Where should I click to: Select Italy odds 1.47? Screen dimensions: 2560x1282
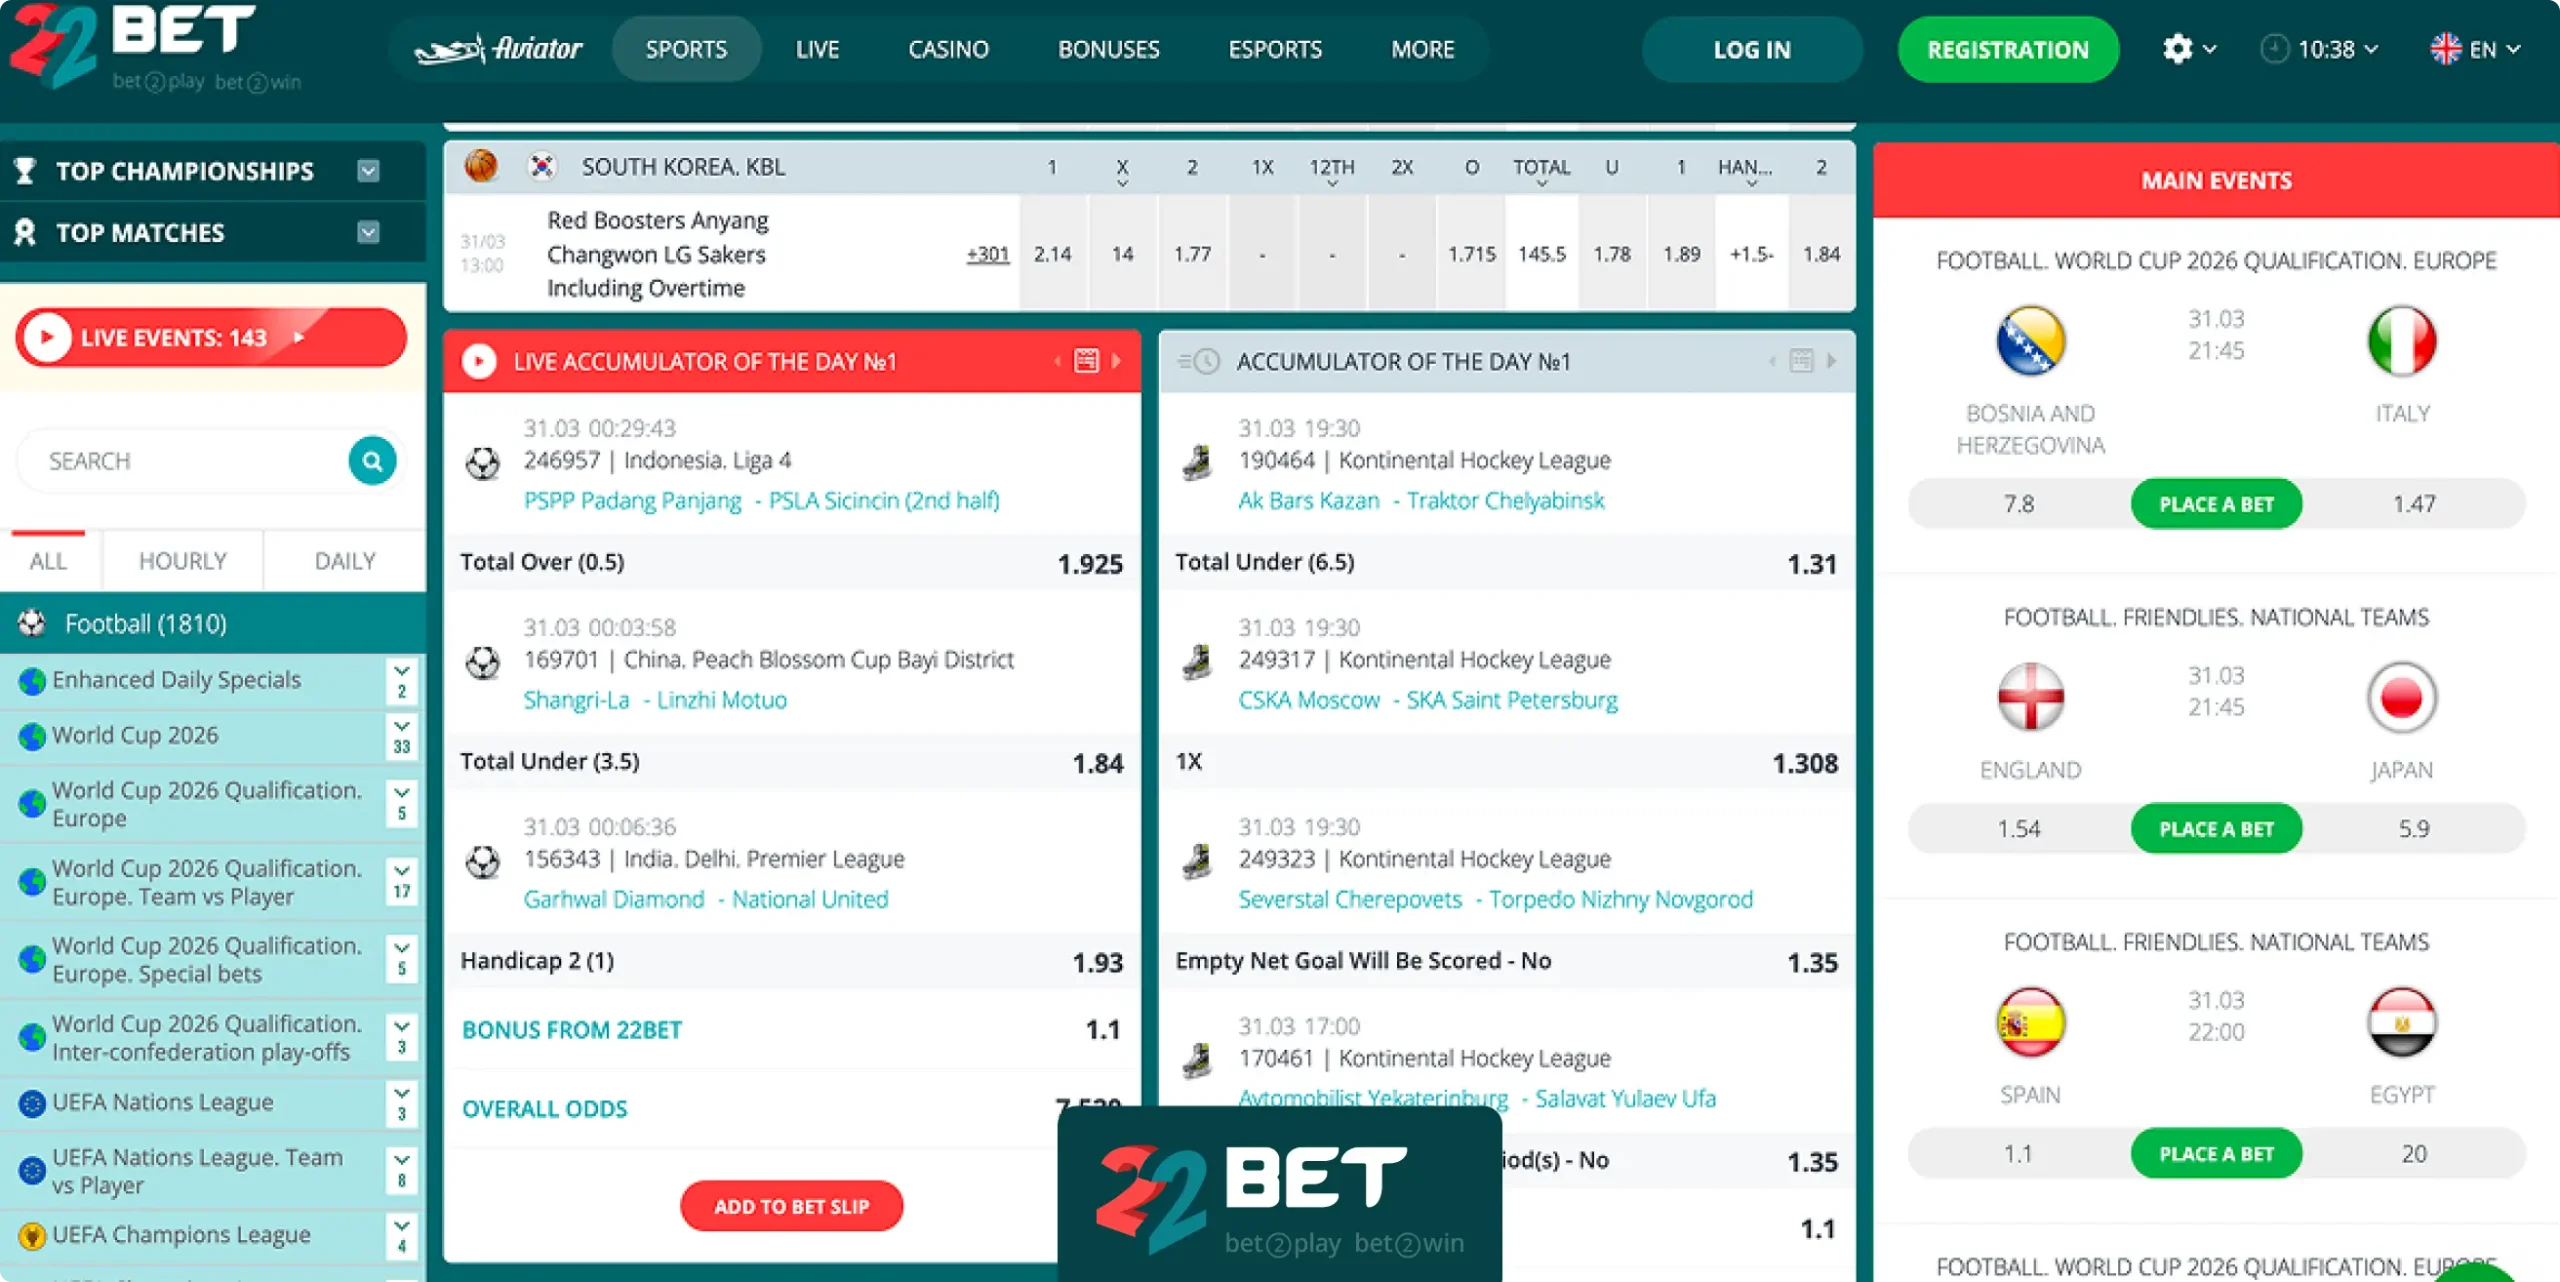click(x=2413, y=504)
